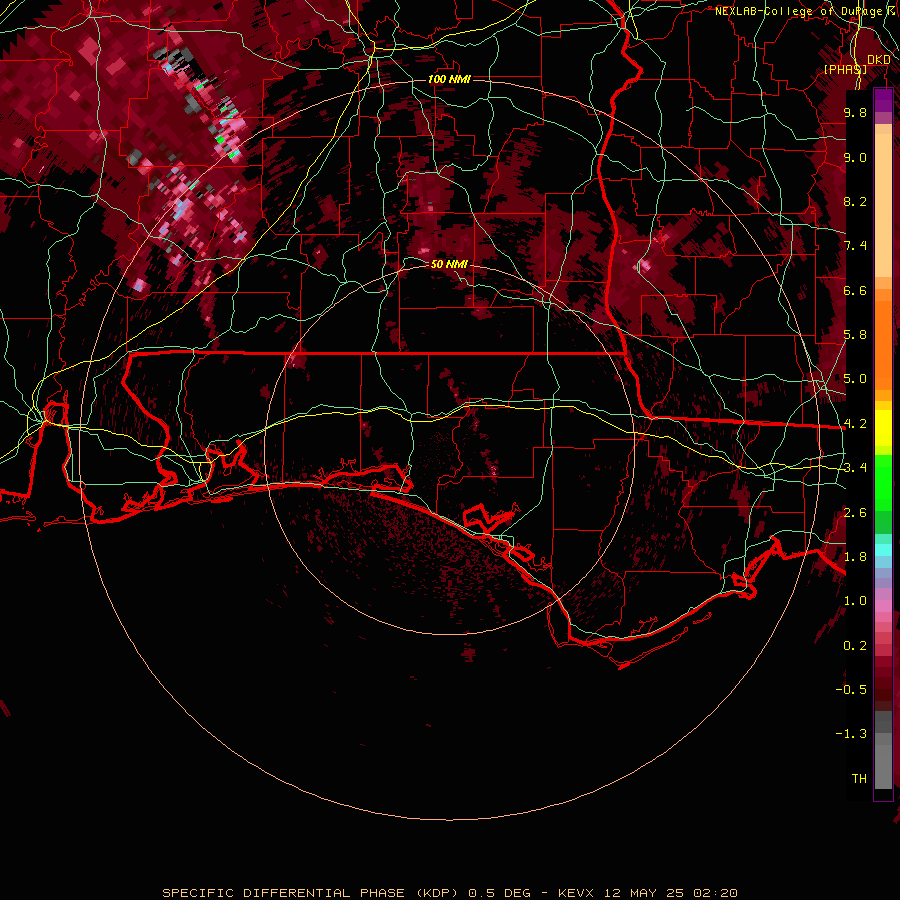Select the yellow segment of the color bar
The width and height of the screenshot is (900, 900).
coord(883,428)
